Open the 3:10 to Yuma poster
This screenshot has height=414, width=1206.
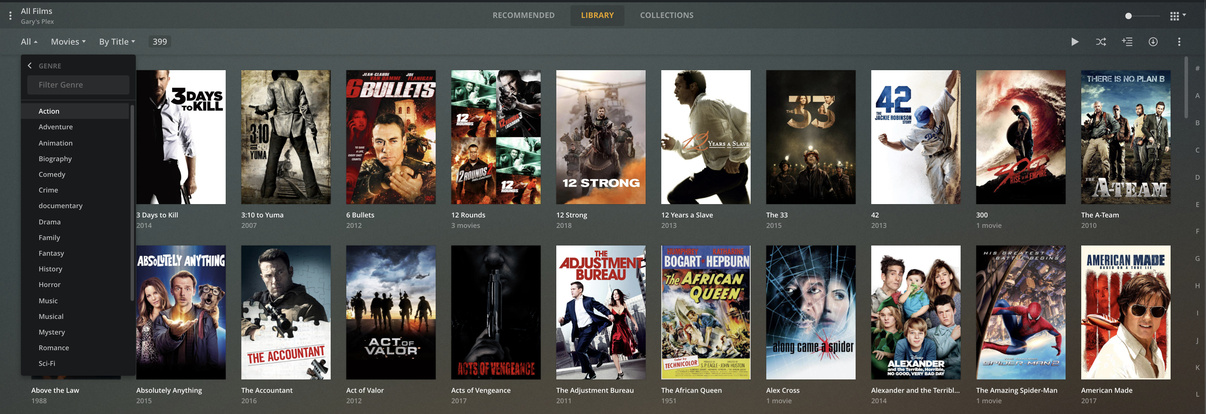(x=286, y=137)
